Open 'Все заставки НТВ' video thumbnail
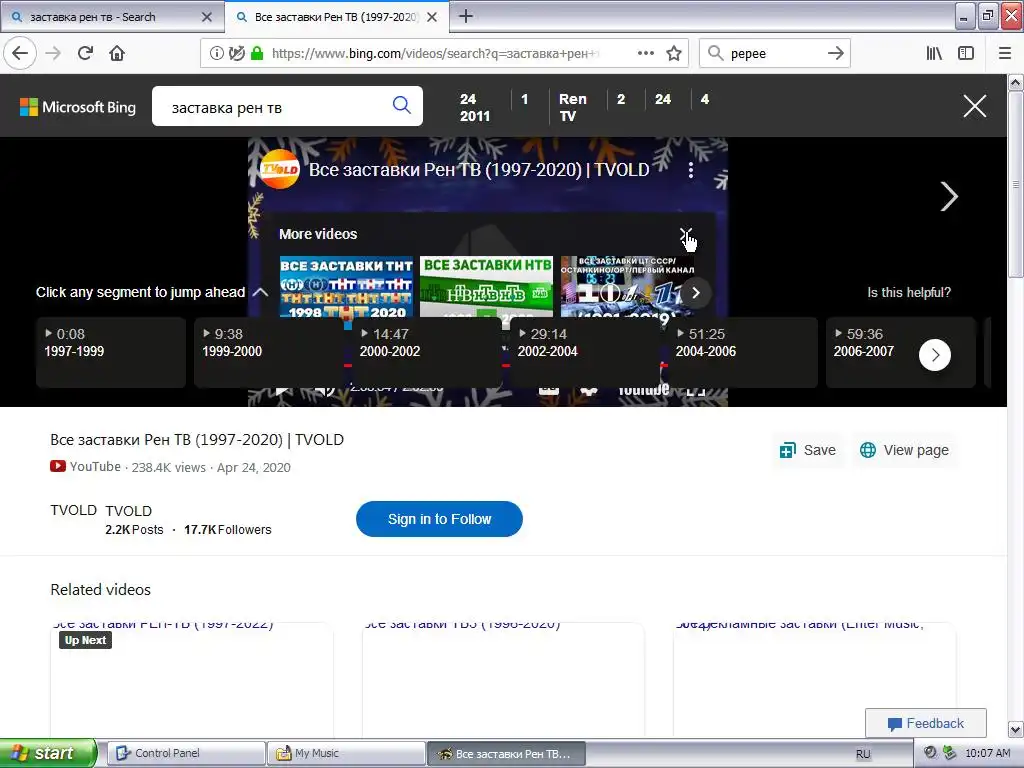 486,286
